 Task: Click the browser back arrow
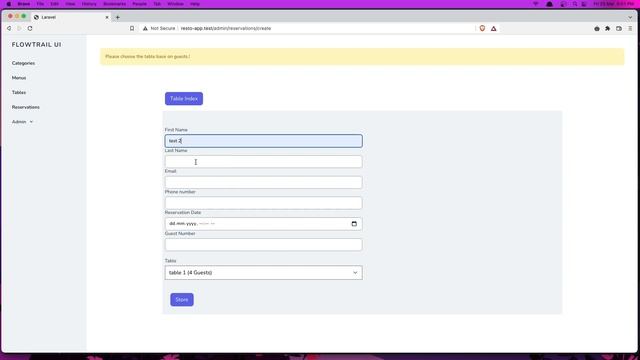tap(9, 29)
